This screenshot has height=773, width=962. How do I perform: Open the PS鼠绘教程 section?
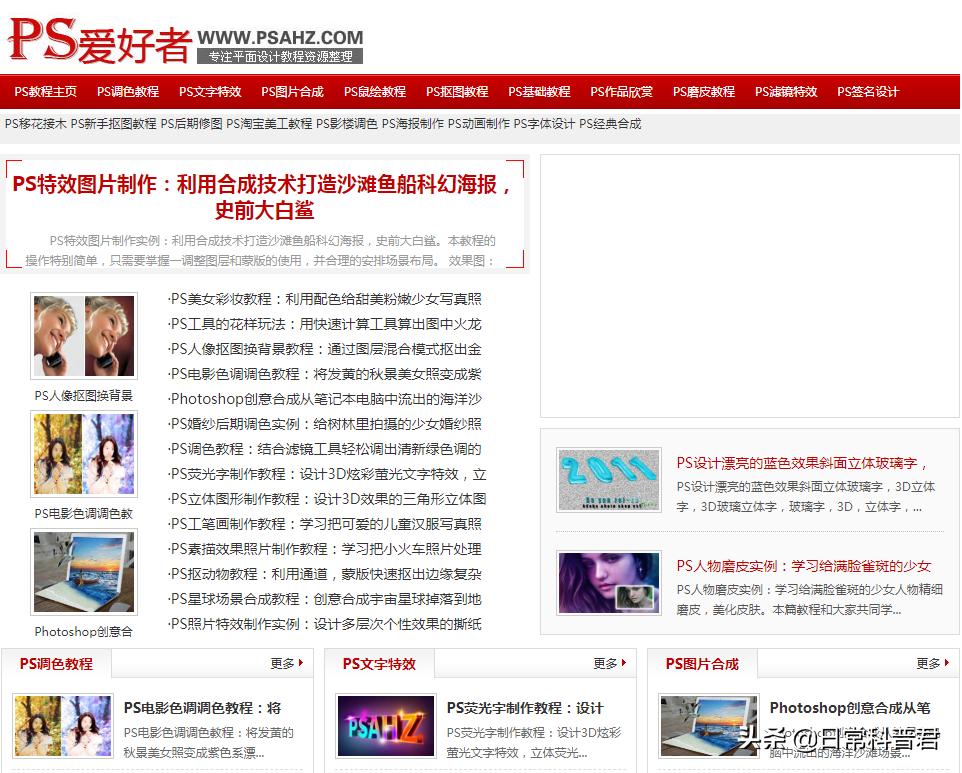click(x=373, y=91)
